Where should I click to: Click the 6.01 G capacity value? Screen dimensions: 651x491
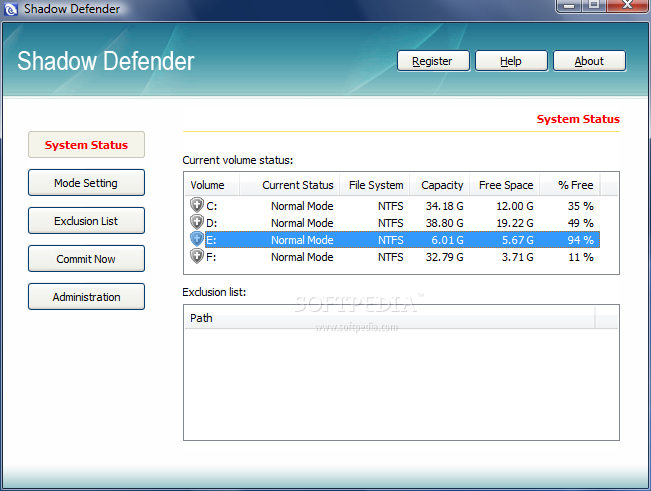pos(448,240)
